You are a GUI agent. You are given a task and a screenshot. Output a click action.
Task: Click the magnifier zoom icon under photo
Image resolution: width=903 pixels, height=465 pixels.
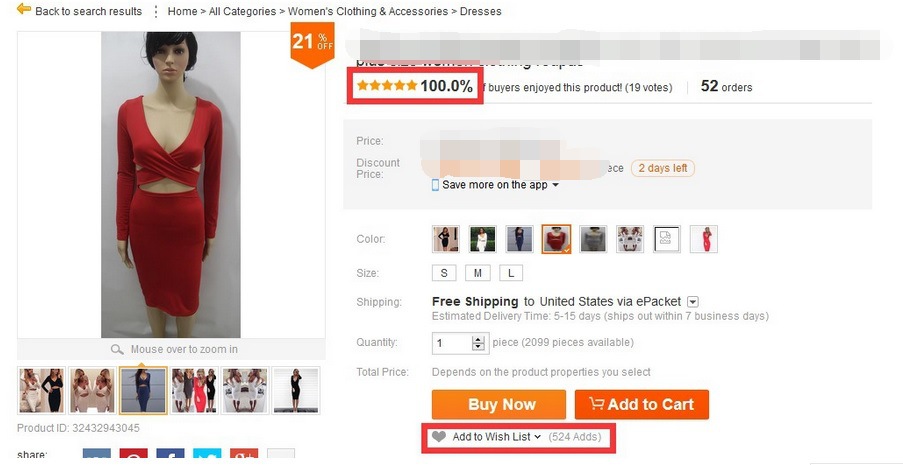pos(117,350)
